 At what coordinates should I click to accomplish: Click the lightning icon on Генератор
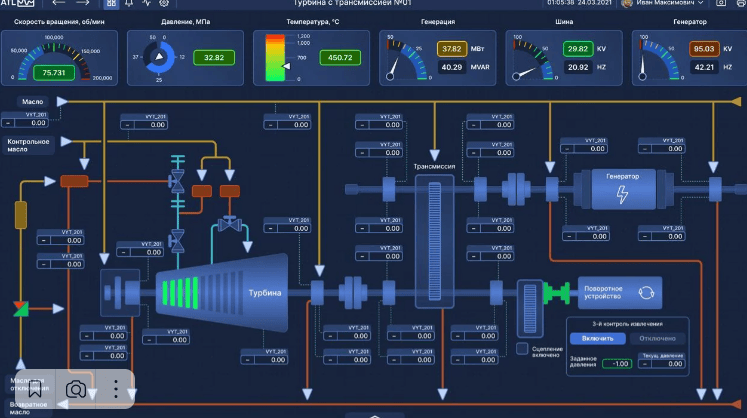(622, 194)
